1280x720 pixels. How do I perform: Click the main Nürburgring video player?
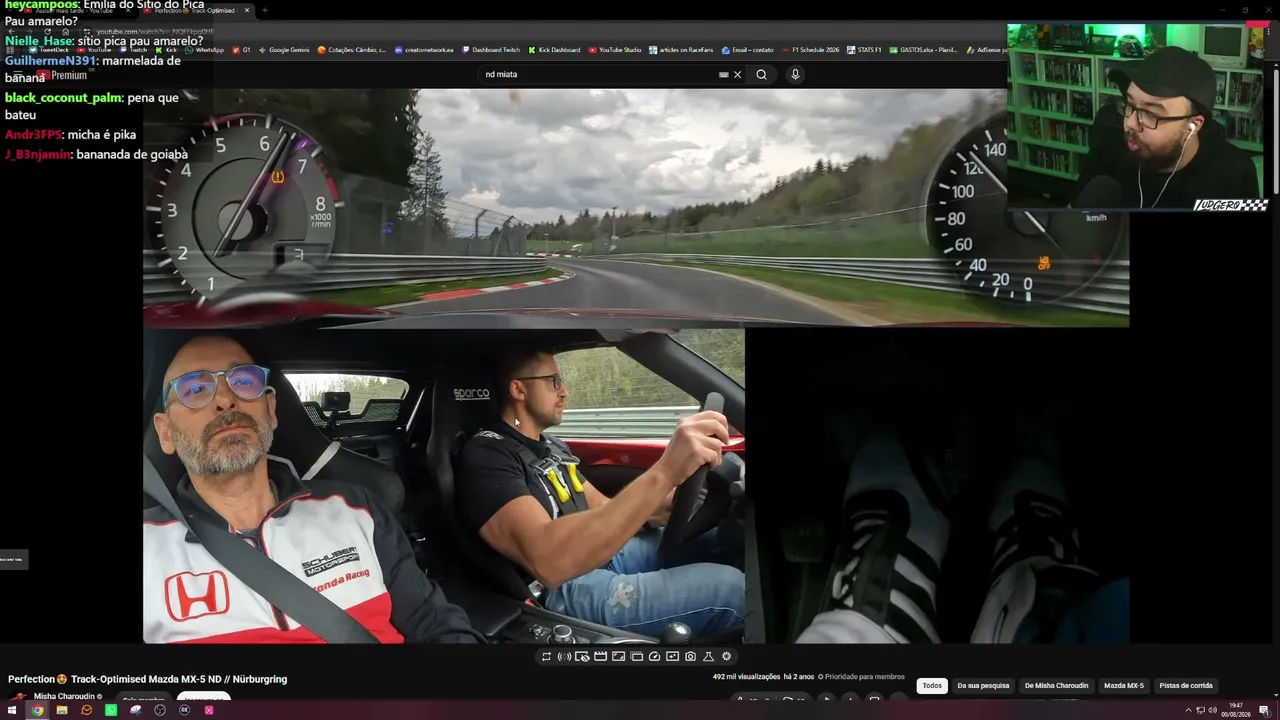coord(636,366)
